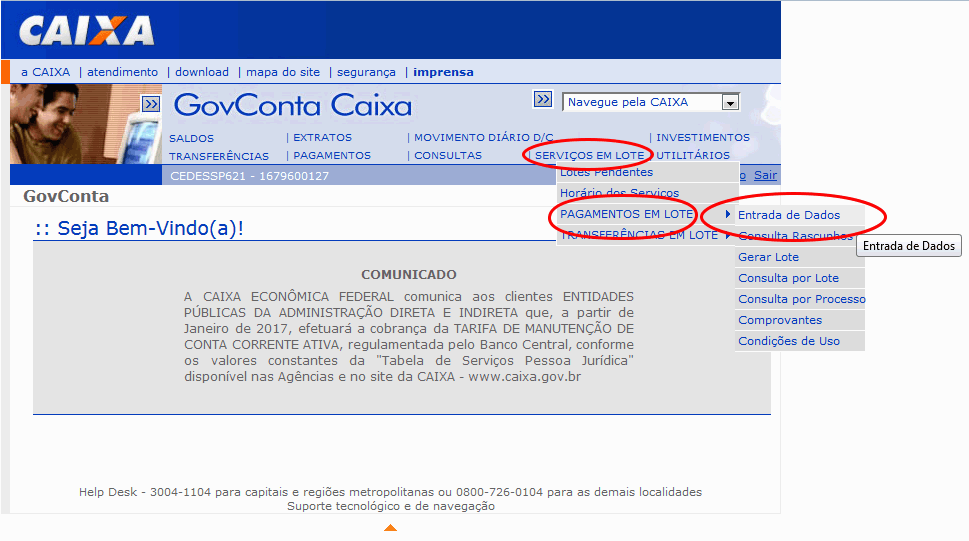Choose Entrada de Dados submenu item
969x541 pixels.
pyautogui.click(x=800, y=215)
